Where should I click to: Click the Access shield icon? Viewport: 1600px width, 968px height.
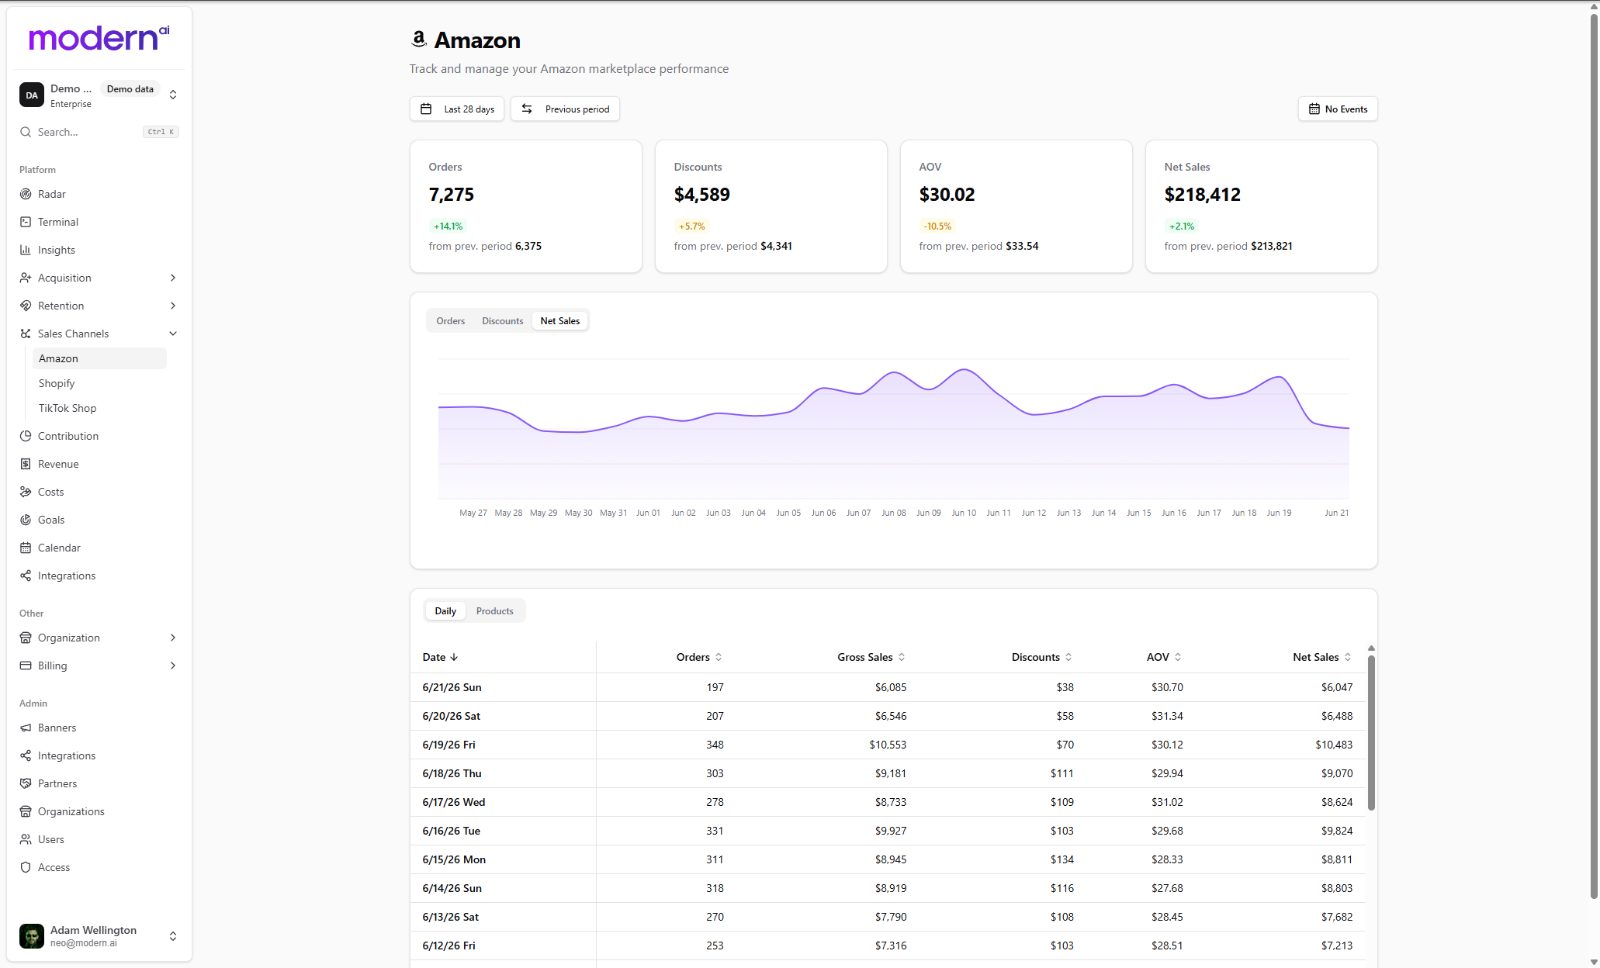(26, 868)
